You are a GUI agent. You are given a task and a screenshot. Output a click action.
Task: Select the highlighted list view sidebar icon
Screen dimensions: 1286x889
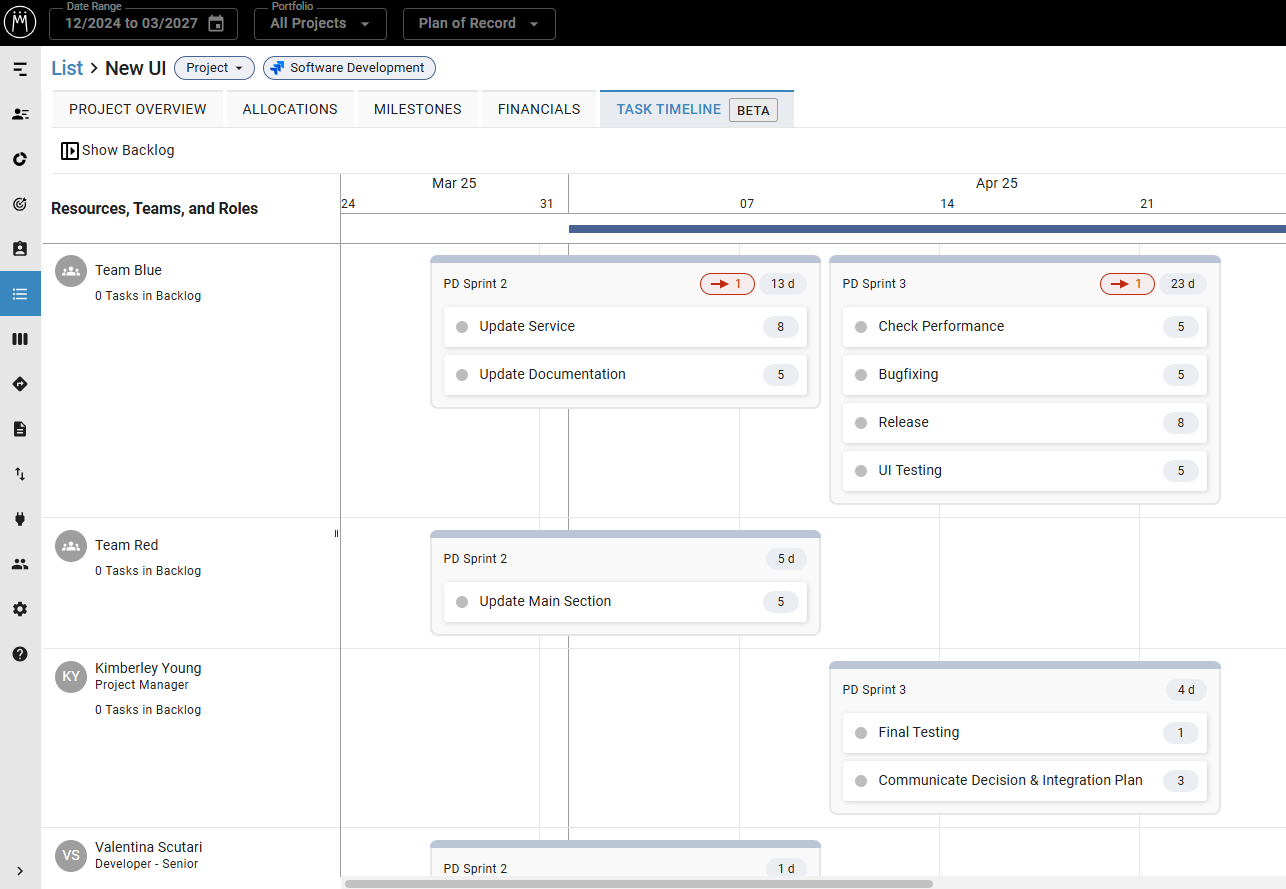pyautogui.click(x=20, y=294)
